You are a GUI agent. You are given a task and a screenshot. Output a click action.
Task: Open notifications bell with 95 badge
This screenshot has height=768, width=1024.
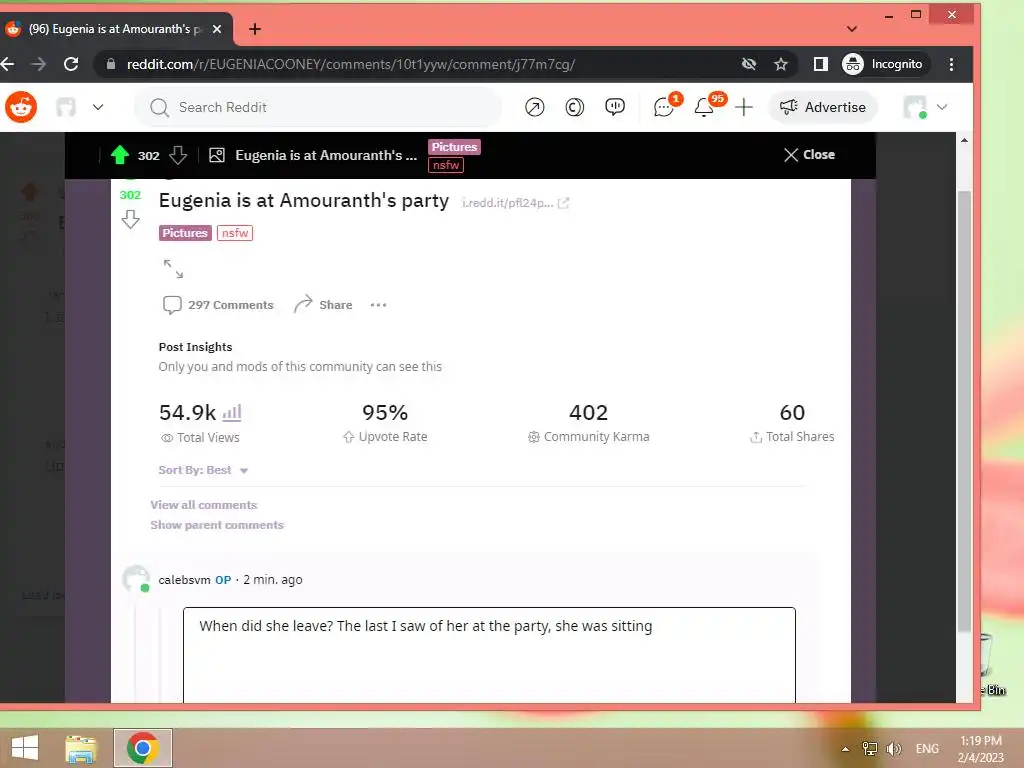point(705,107)
